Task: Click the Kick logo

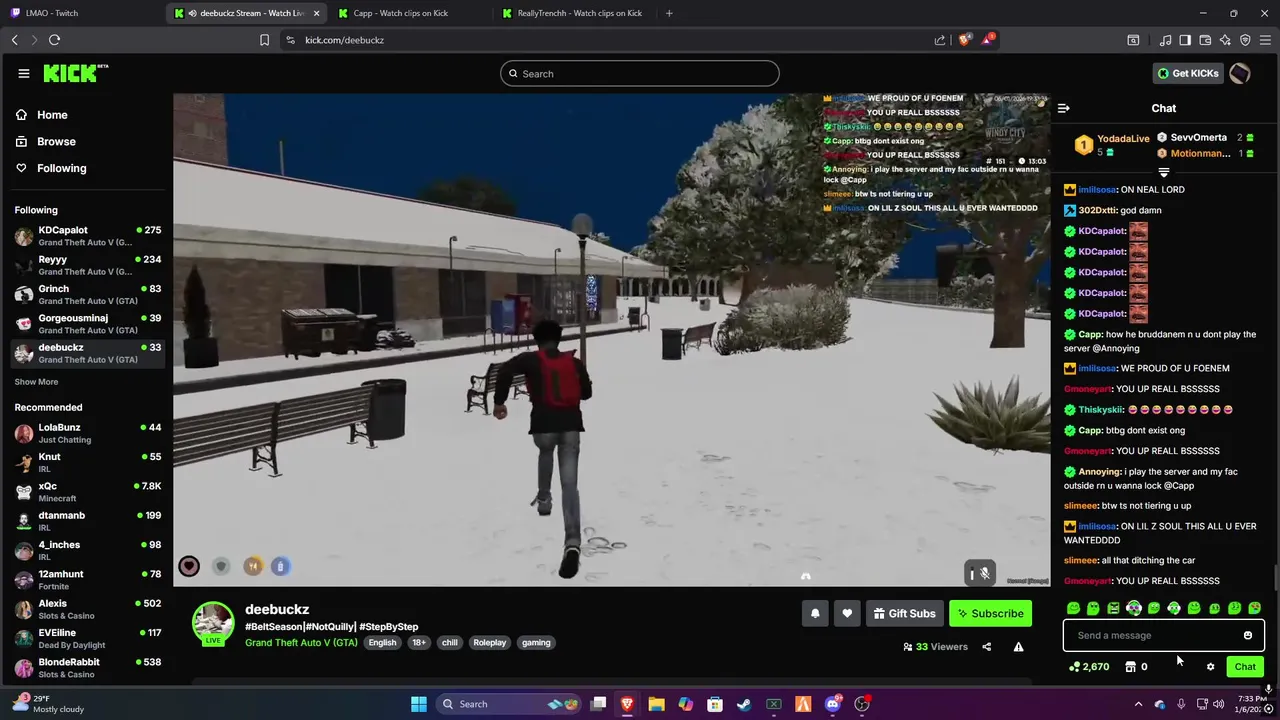Action: [x=75, y=73]
